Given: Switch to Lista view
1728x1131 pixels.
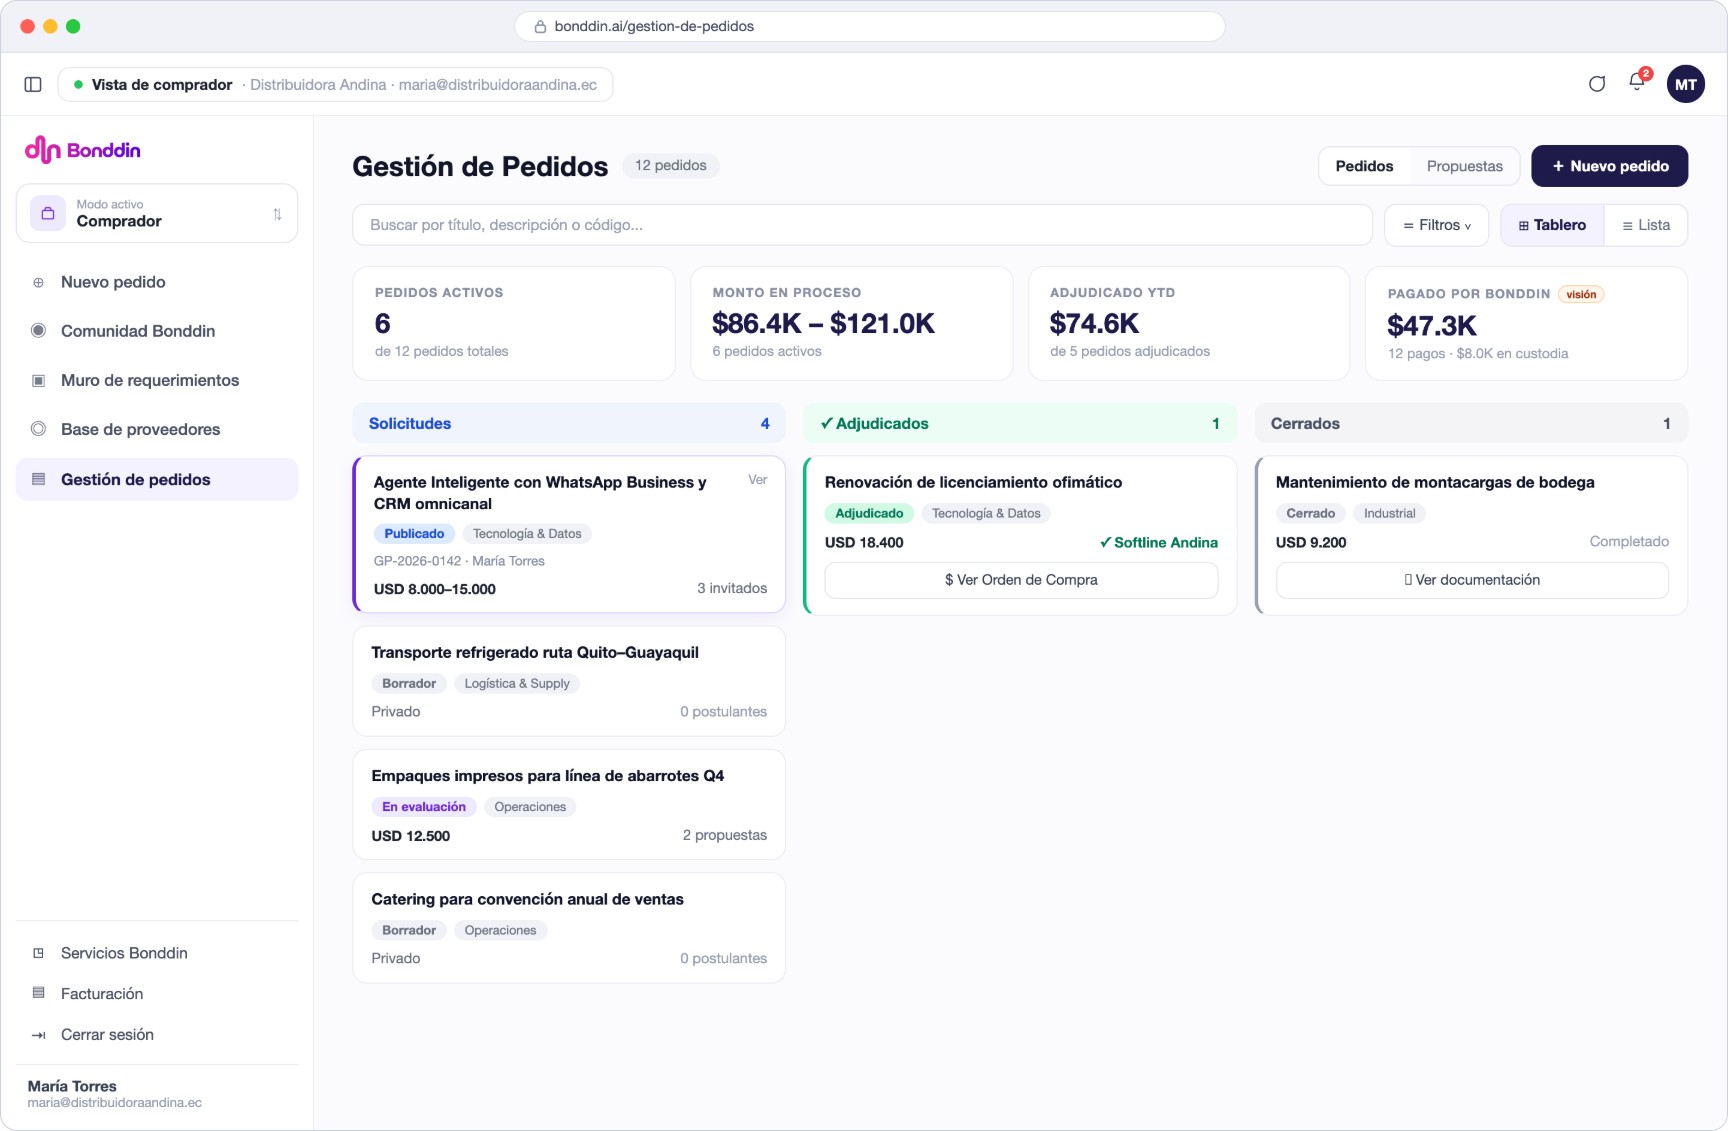Looking at the screenshot, I should (1646, 225).
